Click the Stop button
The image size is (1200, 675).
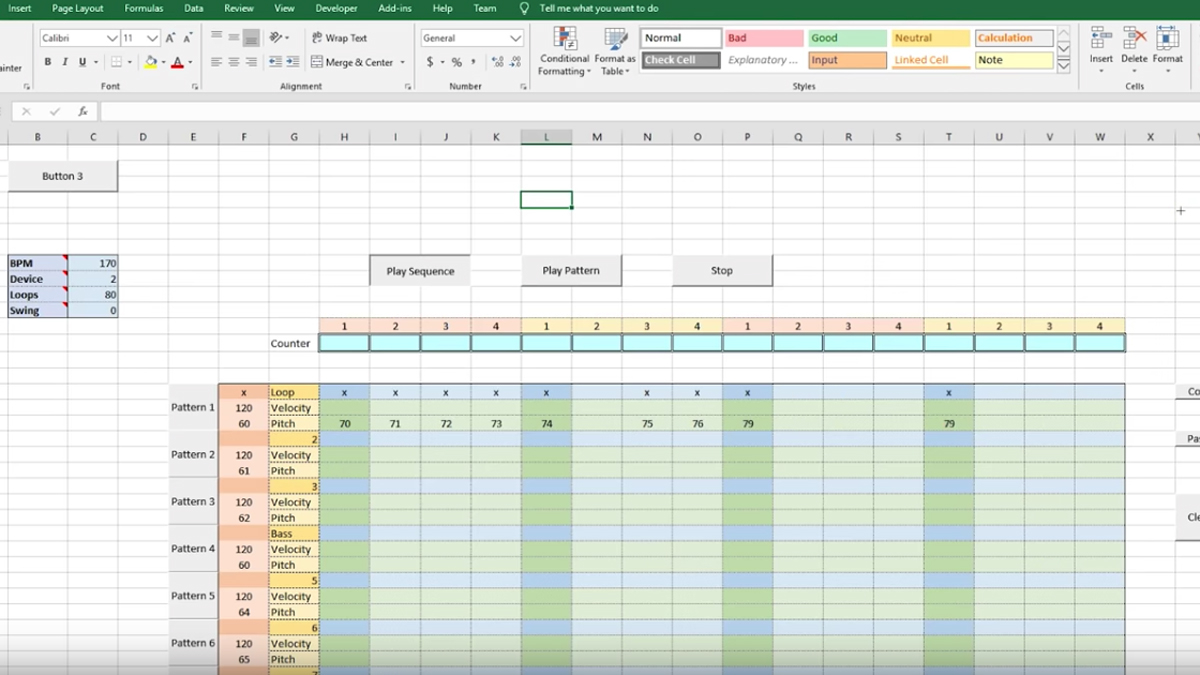pyautogui.click(x=722, y=271)
